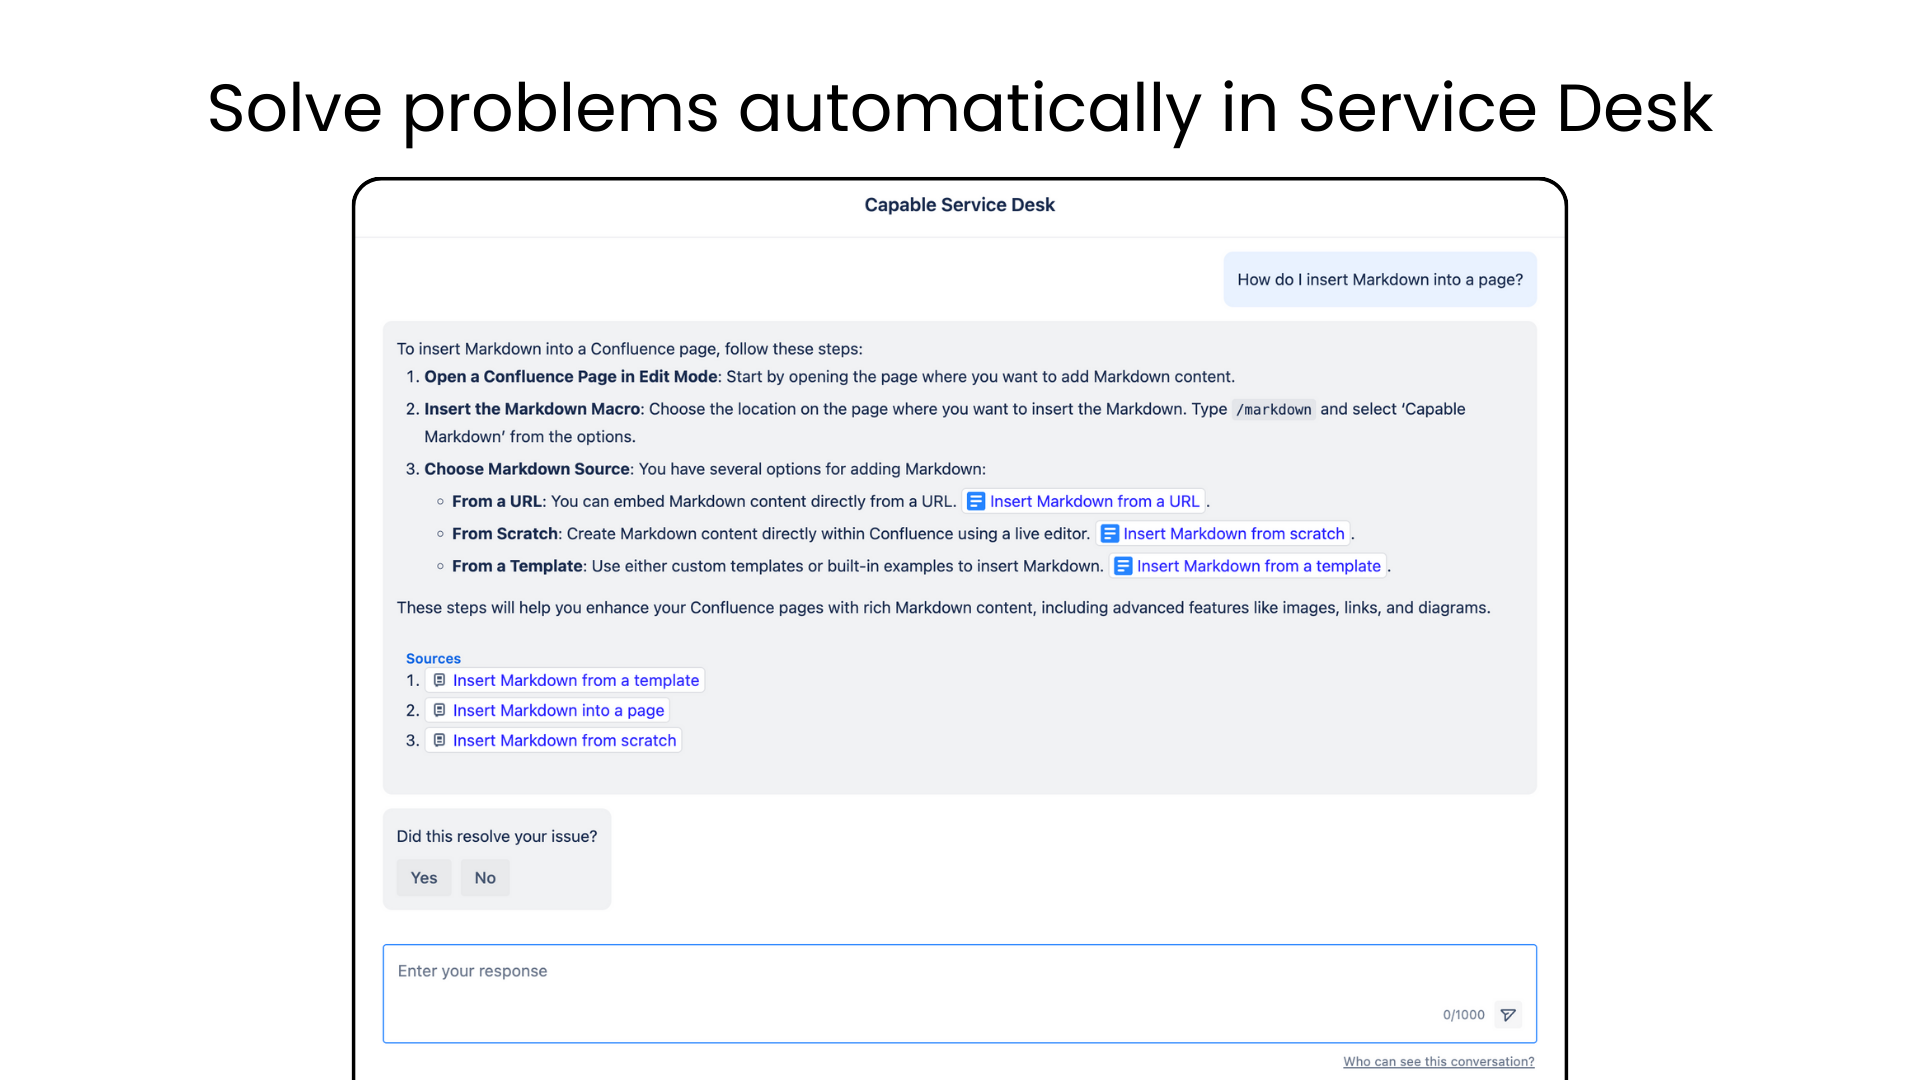
Task: Click document icon of first source entry
Action: [439, 680]
